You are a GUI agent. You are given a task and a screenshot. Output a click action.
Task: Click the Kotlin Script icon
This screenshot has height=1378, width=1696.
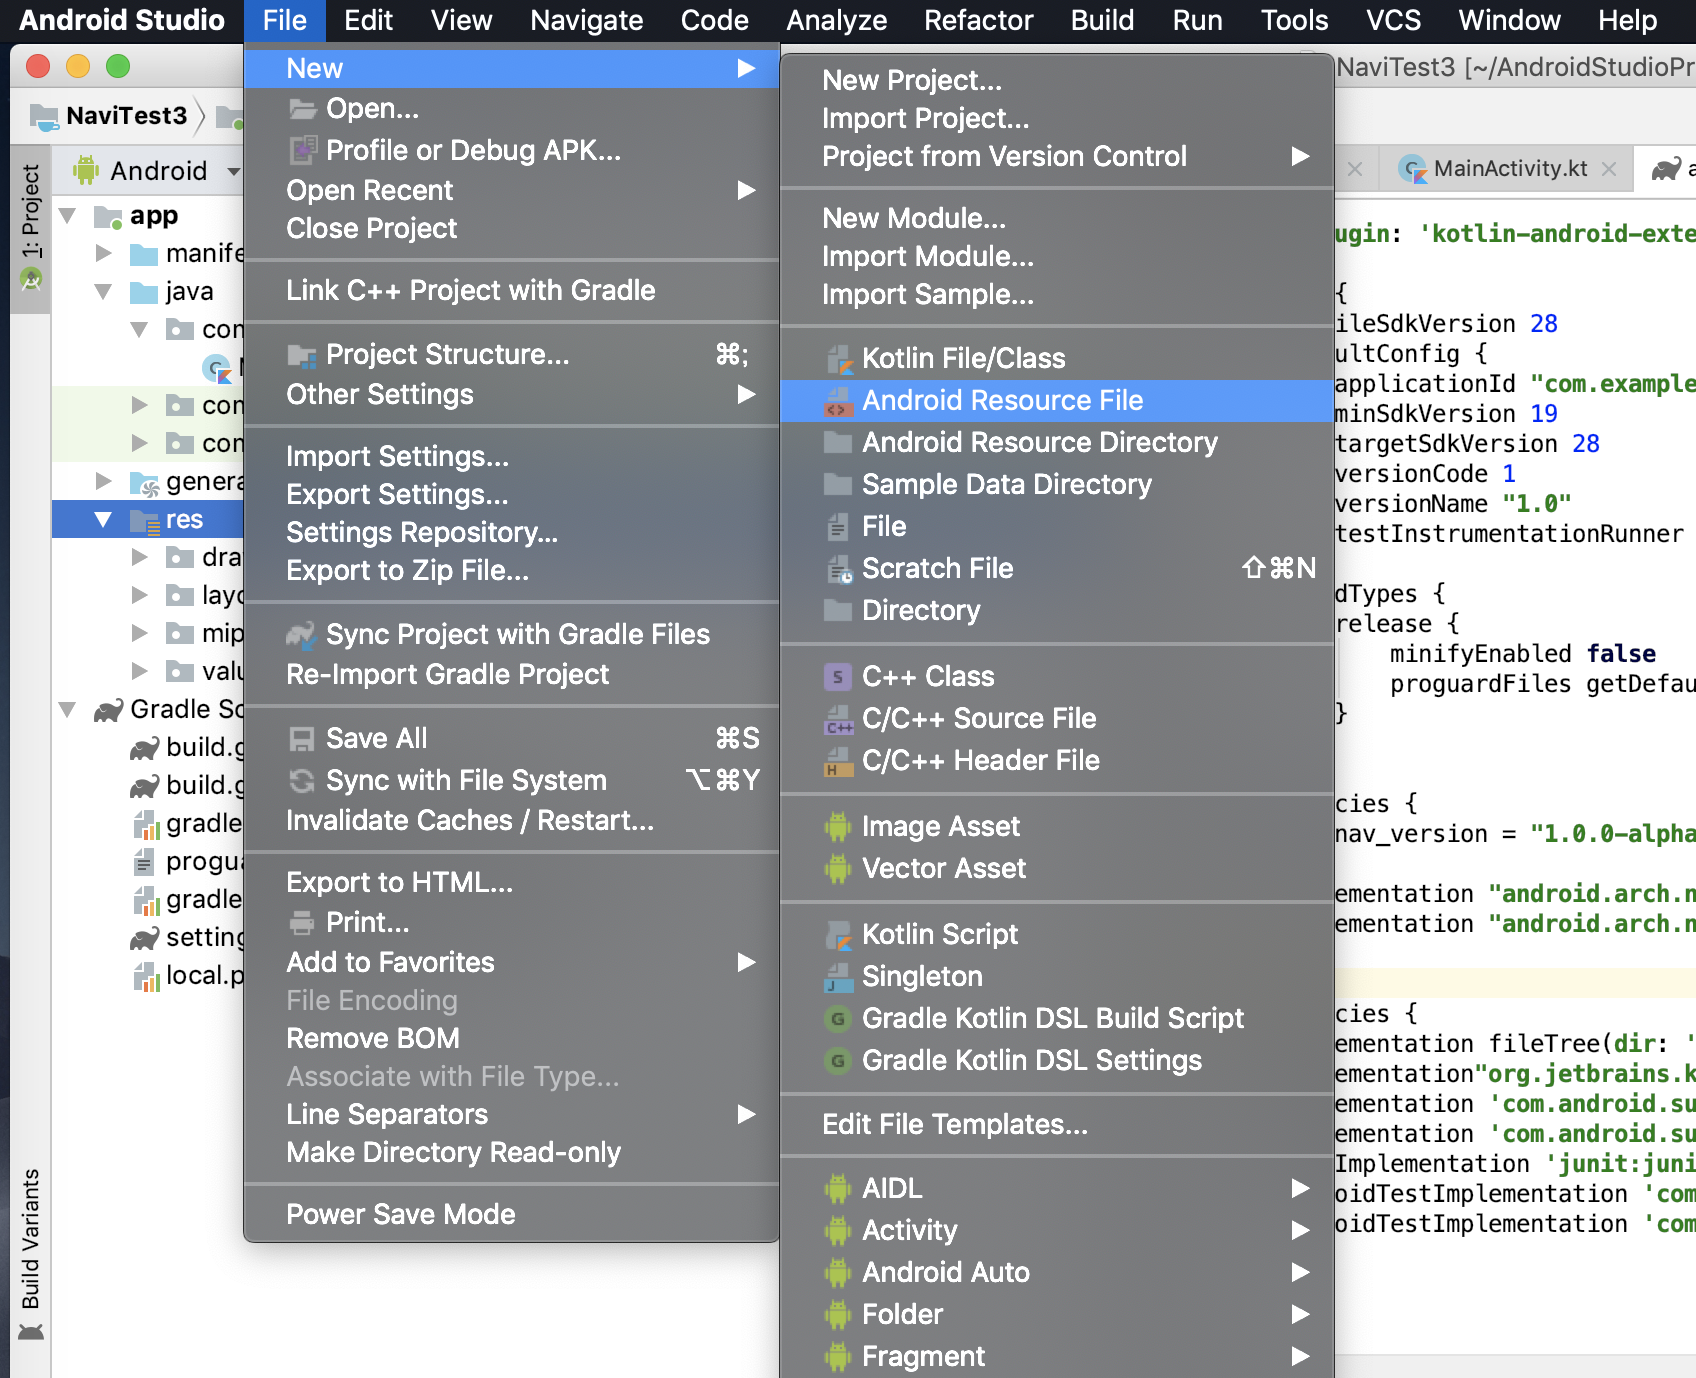(838, 935)
